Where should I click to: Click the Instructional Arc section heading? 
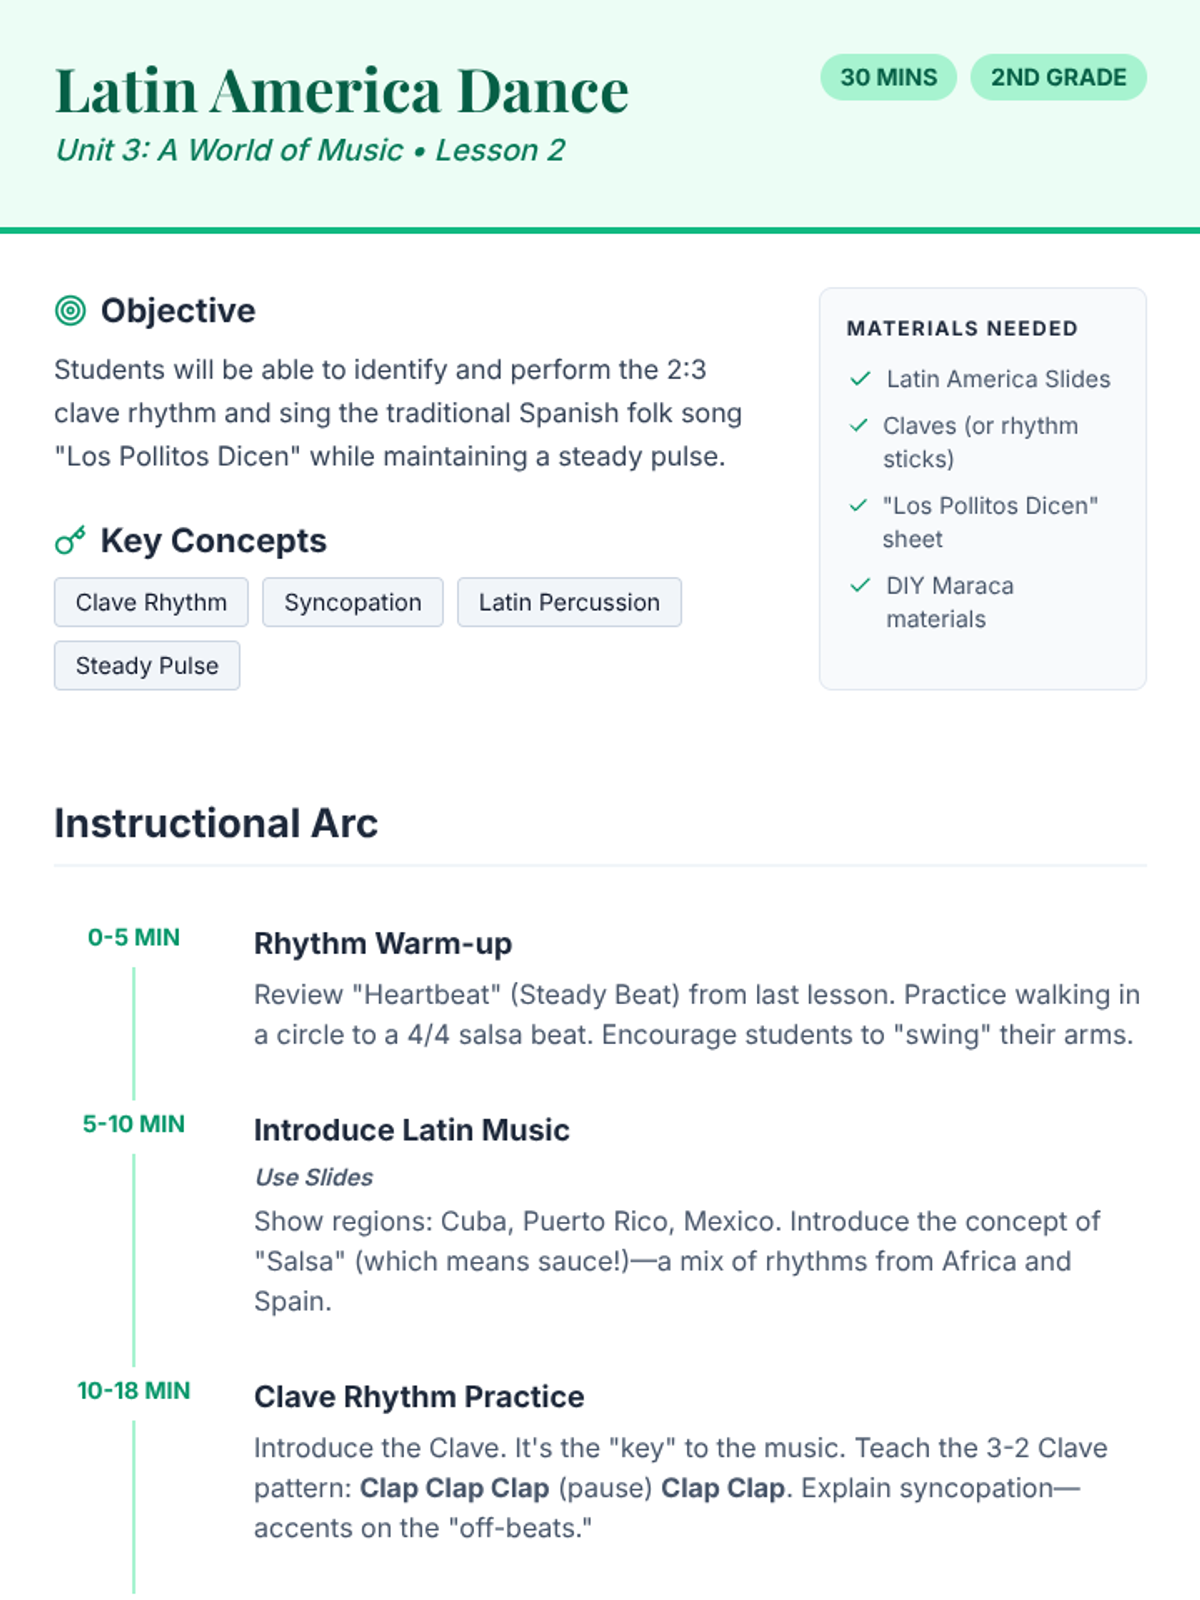tap(216, 823)
